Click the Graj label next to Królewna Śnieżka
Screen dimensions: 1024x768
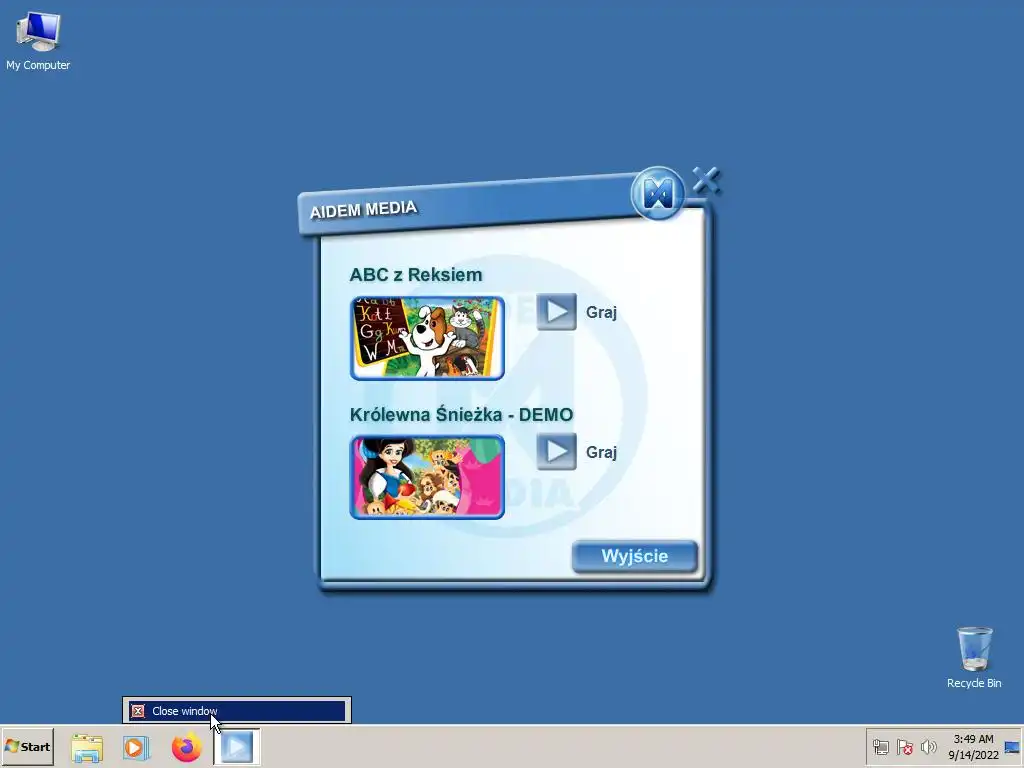pos(601,452)
